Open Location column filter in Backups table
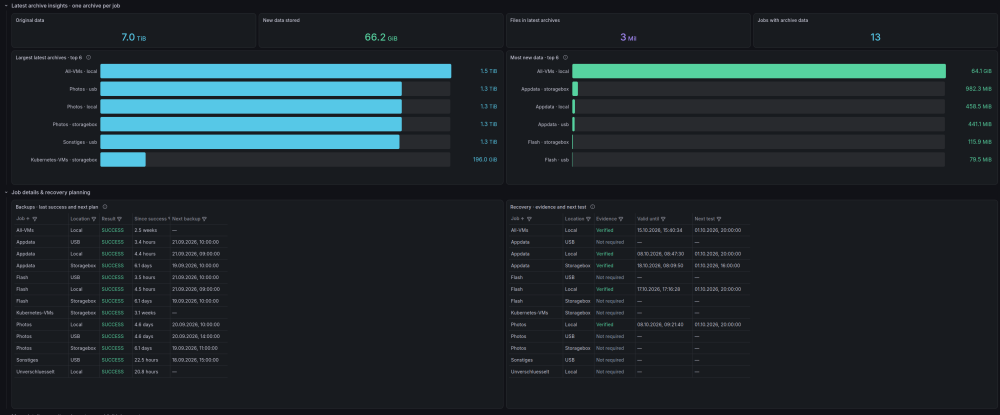 coord(94,219)
